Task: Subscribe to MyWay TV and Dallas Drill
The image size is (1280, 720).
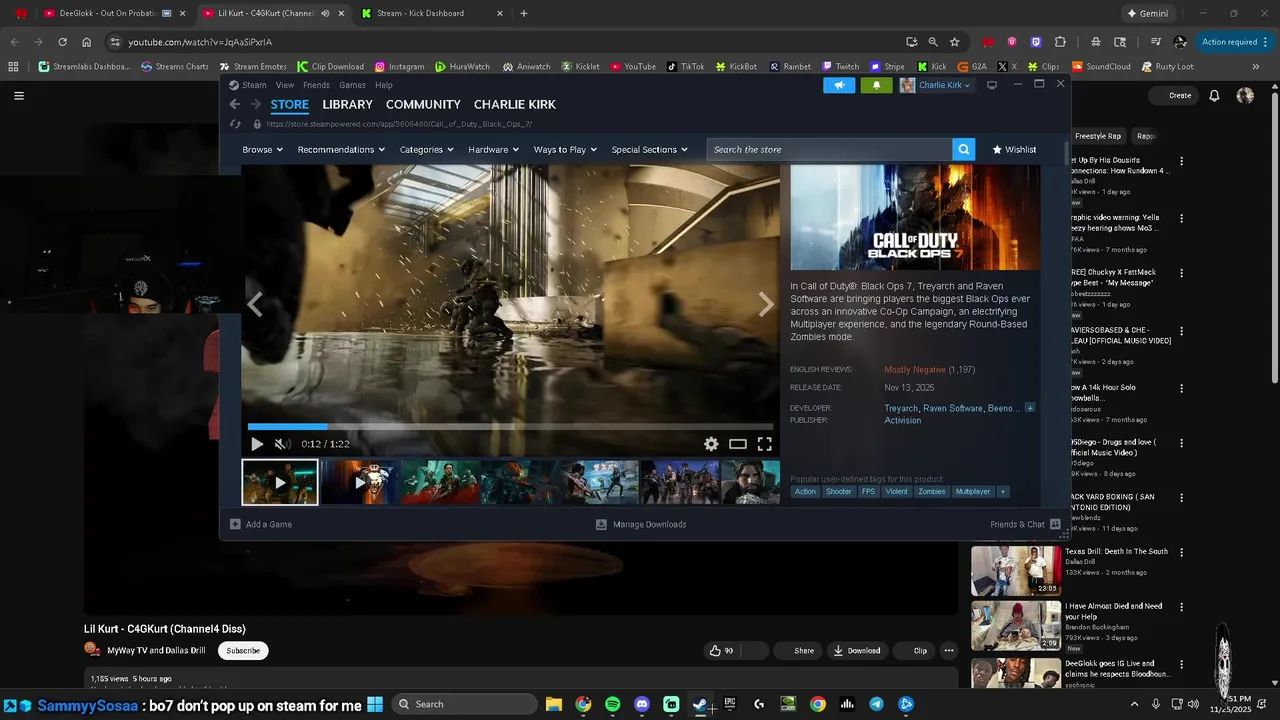Action: pyautogui.click(x=243, y=650)
